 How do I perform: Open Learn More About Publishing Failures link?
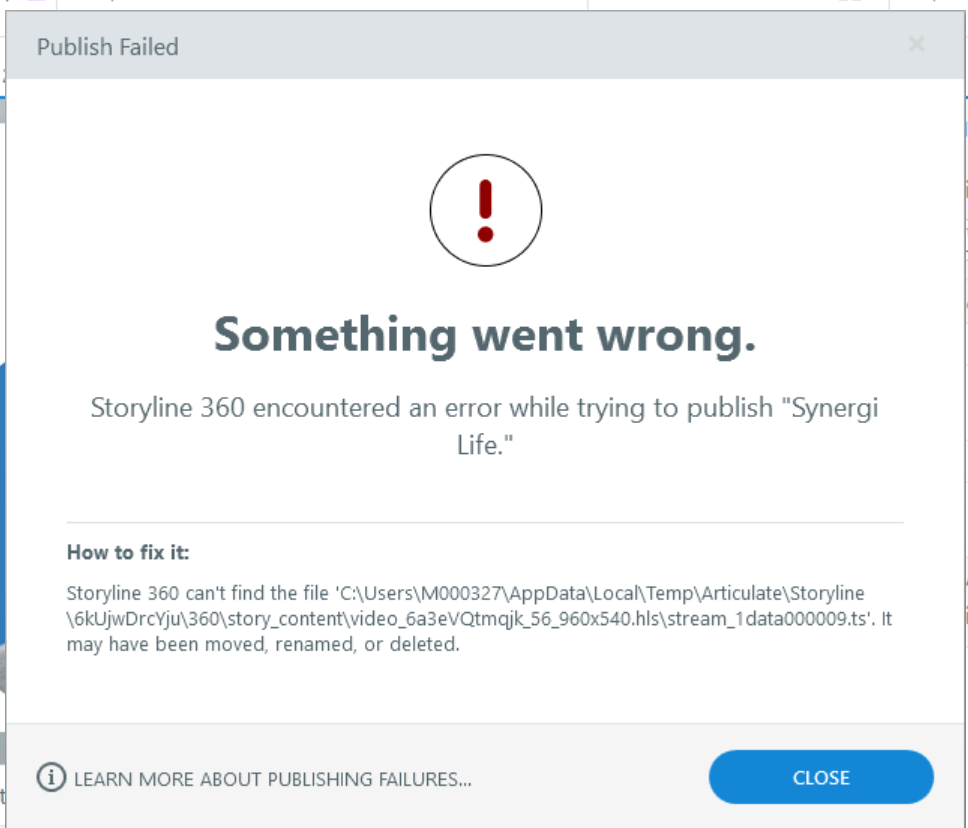coord(272,779)
